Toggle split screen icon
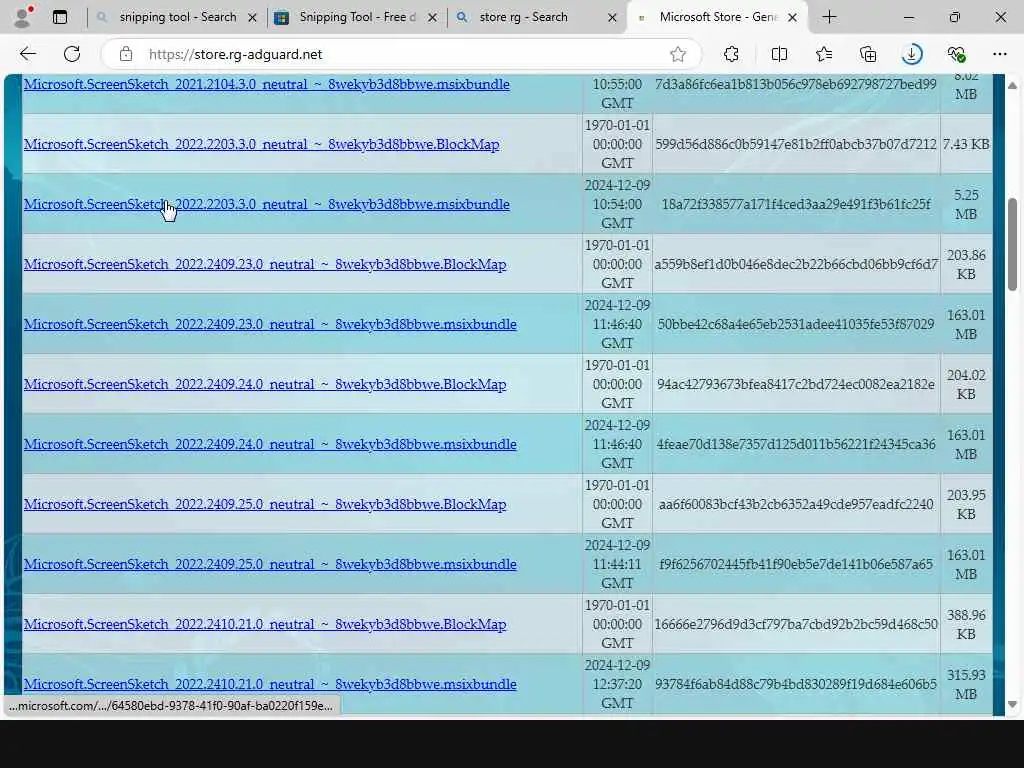1024x768 pixels. click(778, 54)
